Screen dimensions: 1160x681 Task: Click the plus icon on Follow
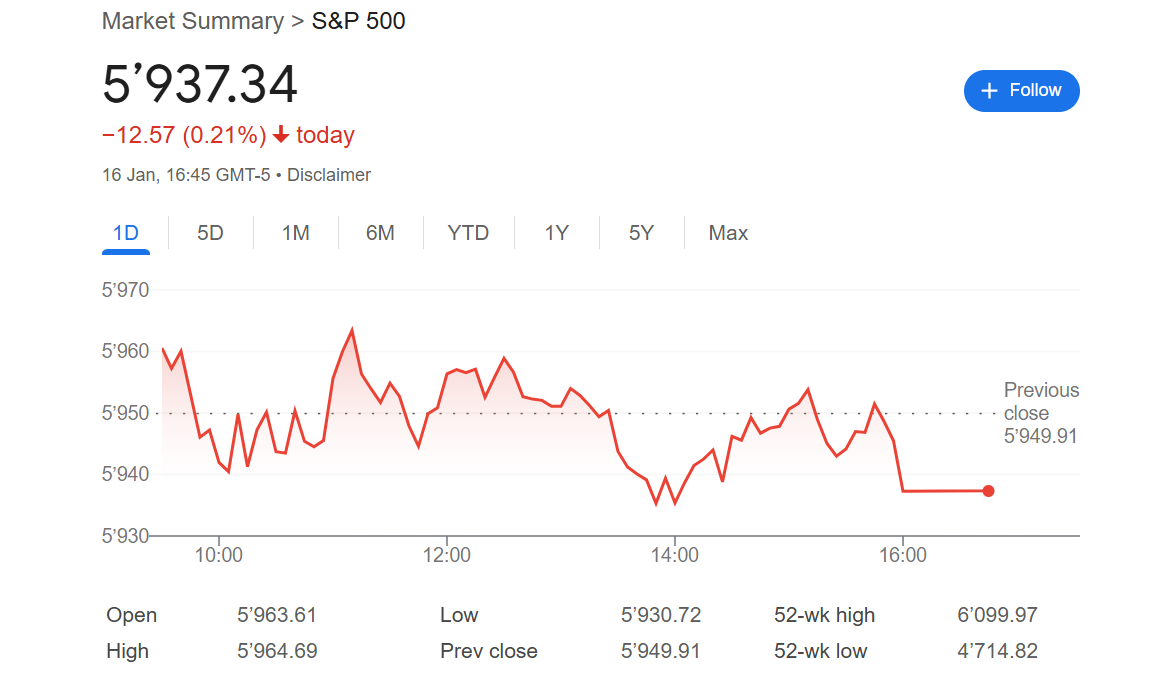[989, 91]
